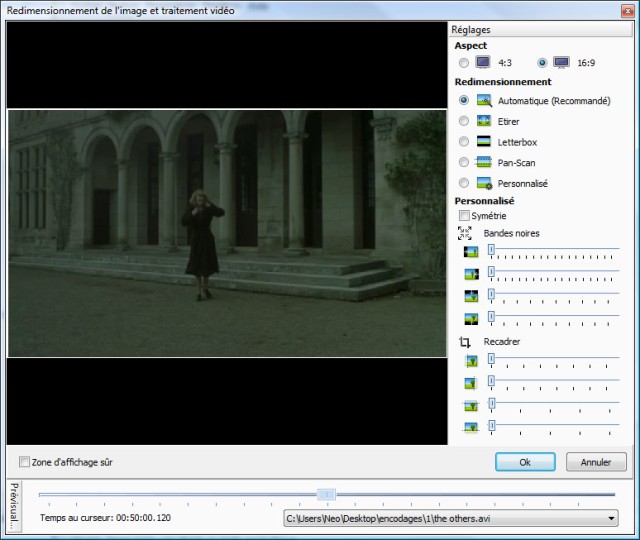Confirm with the Ok button
Screen dimensions: 640x540
pyautogui.click(x=525, y=462)
